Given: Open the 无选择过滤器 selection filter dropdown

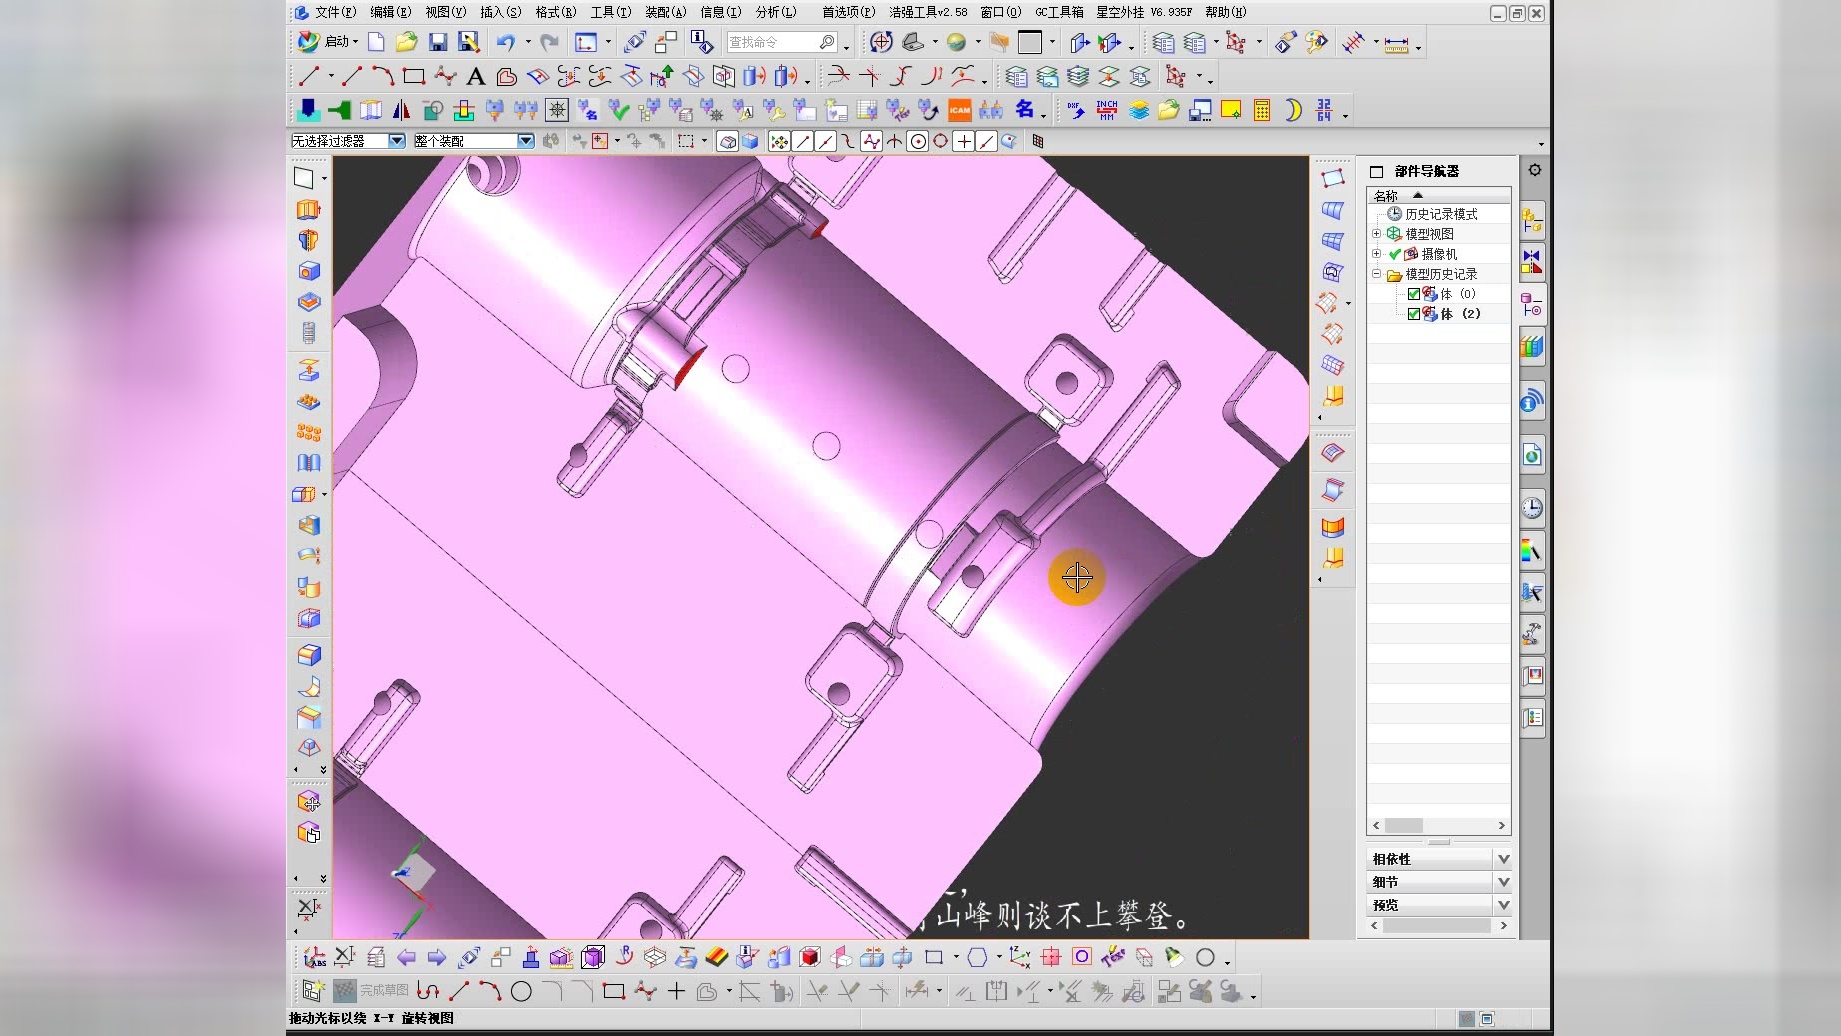Looking at the screenshot, I should pyautogui.click(x=397, y=141).
